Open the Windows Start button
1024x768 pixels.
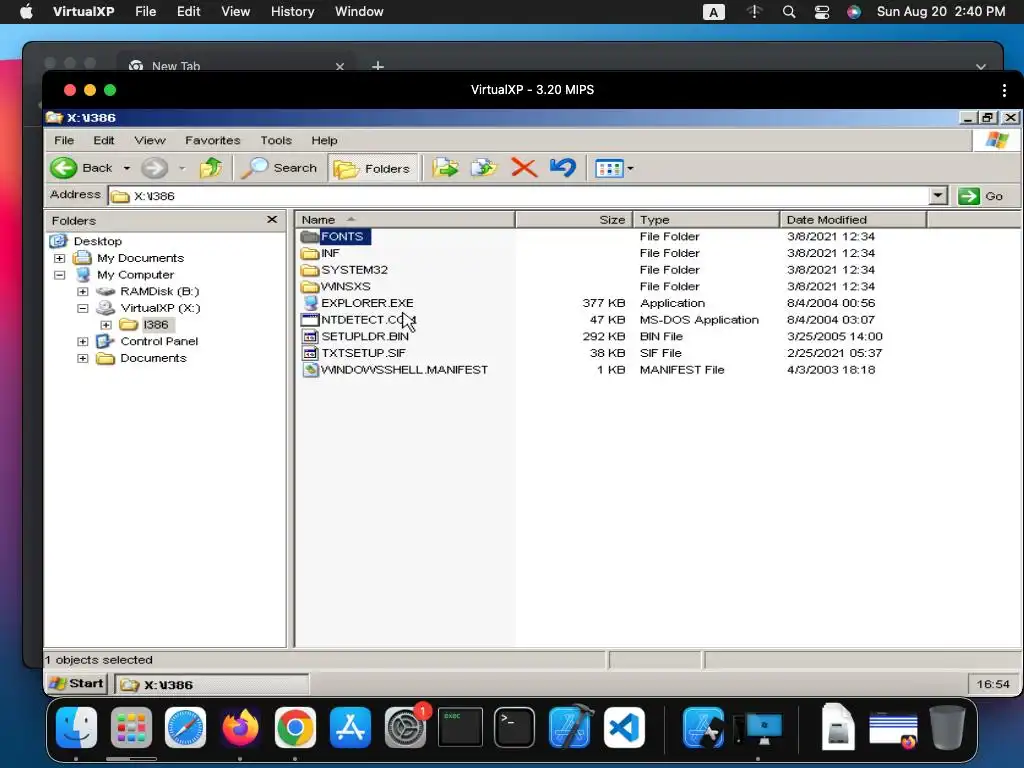(x=78, y=684)
